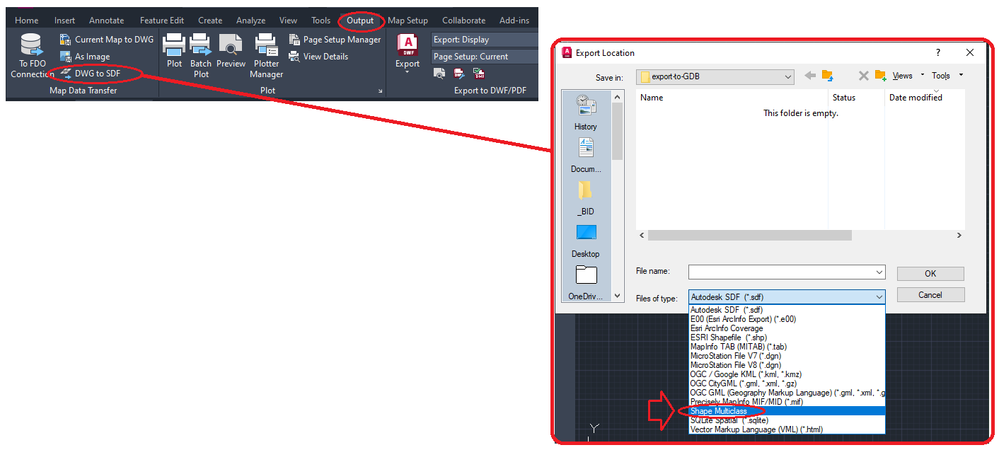Image resolution: width=999 pixels, height=450 pixels.
Task: Create New Folder in Export Location dialog
Action: click(880, 76)
